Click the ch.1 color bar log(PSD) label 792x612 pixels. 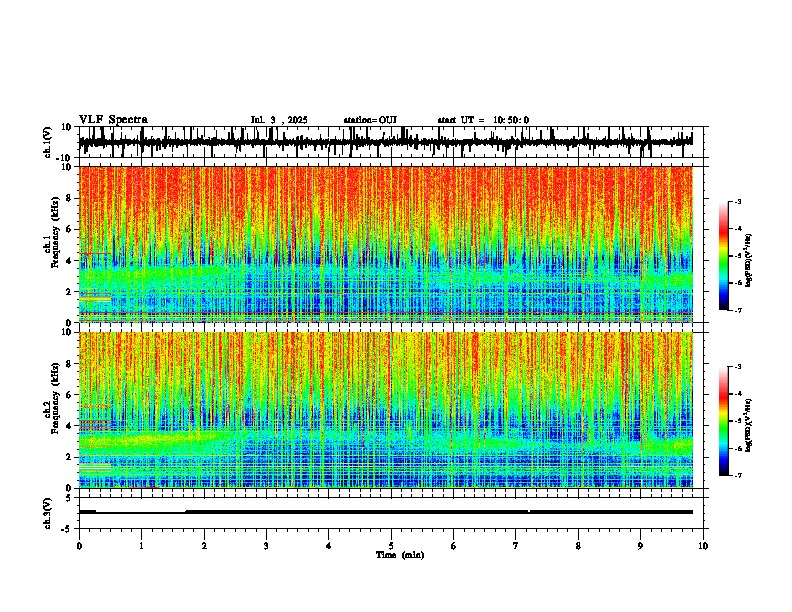point(749,261)
